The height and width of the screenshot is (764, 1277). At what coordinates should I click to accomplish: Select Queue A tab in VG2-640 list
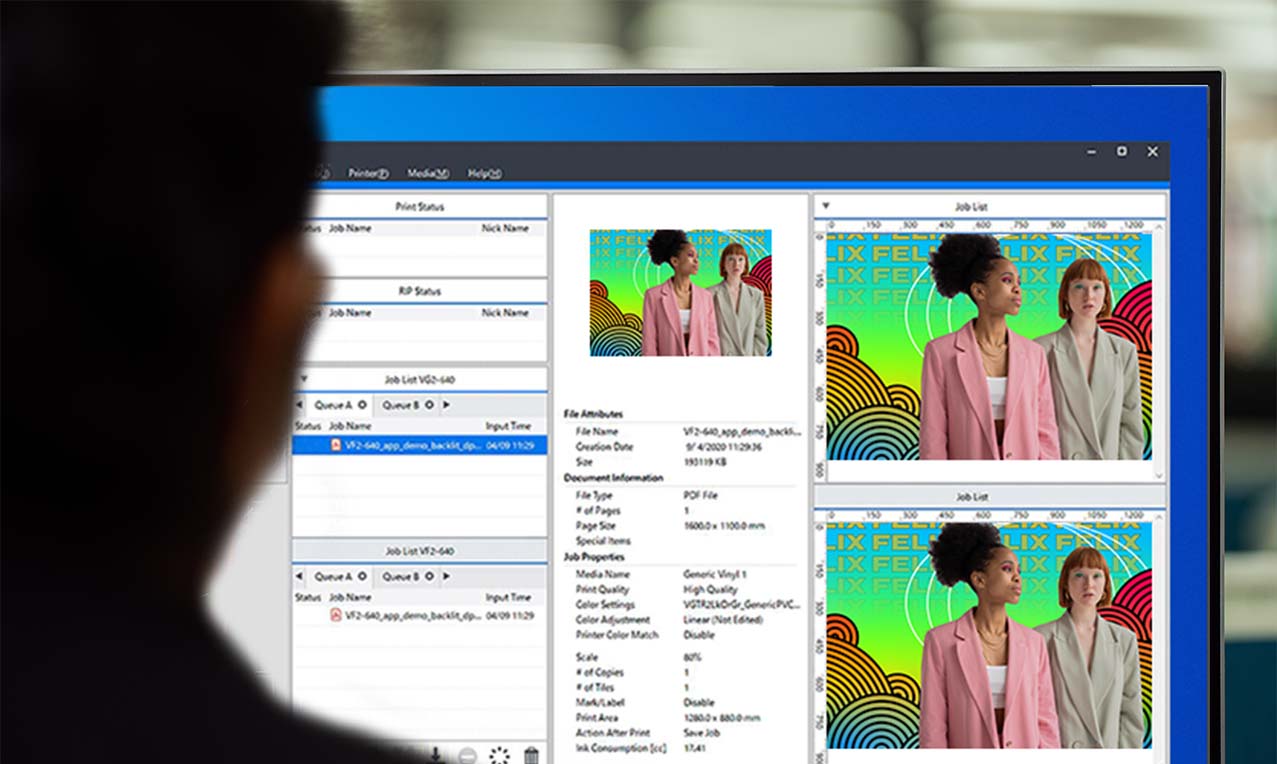point(333,405)
